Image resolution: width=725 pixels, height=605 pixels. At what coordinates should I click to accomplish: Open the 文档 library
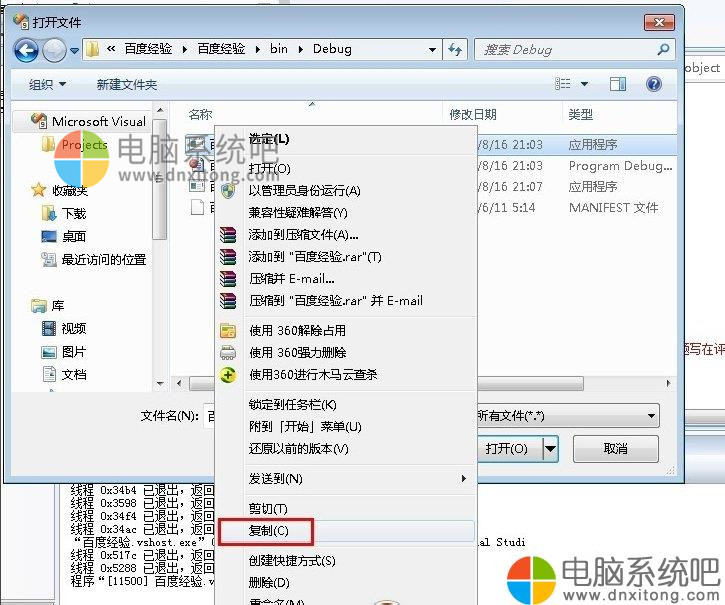pos(64,374)
